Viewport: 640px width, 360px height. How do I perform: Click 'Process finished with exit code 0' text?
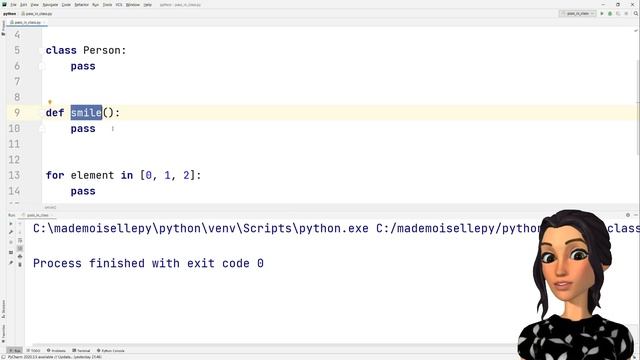[148, 263]
